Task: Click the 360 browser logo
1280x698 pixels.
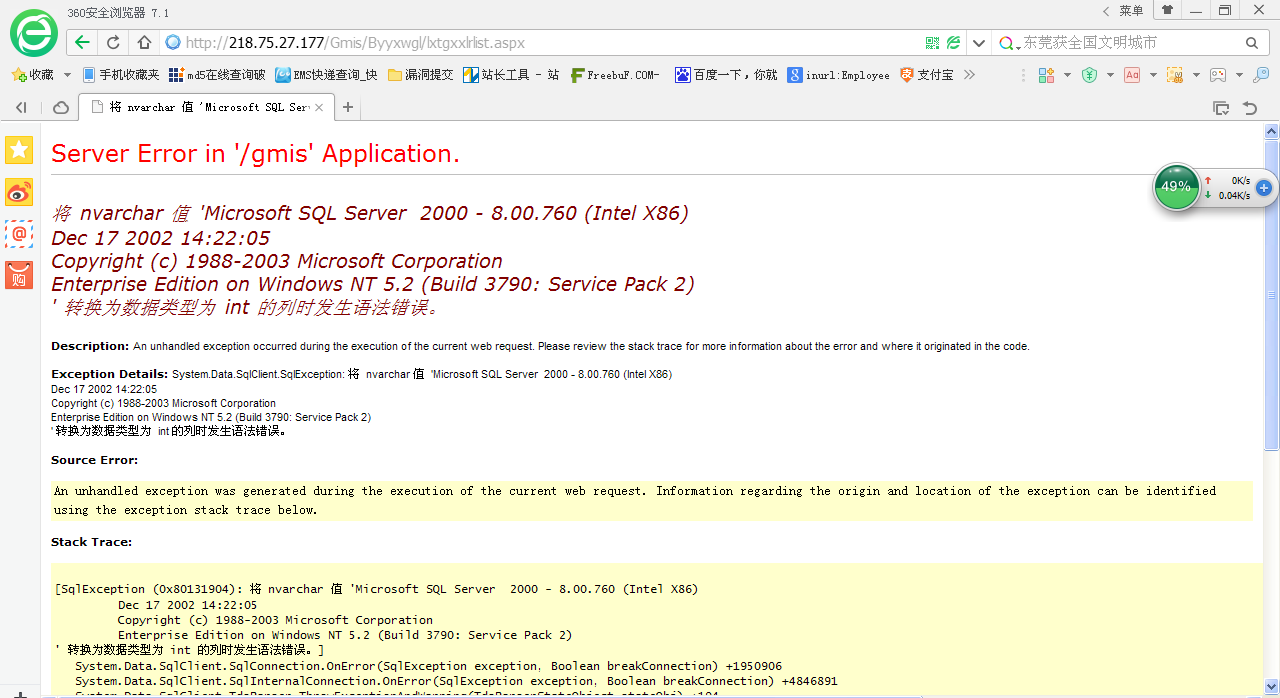Action: [34, 33]
